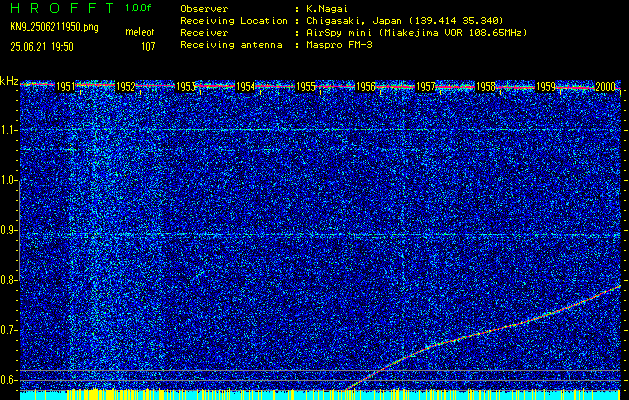Click the kHz axis unit label
The height and width of the screenshot is (400, 629).
pyautogui.click(x=9, y=81)
